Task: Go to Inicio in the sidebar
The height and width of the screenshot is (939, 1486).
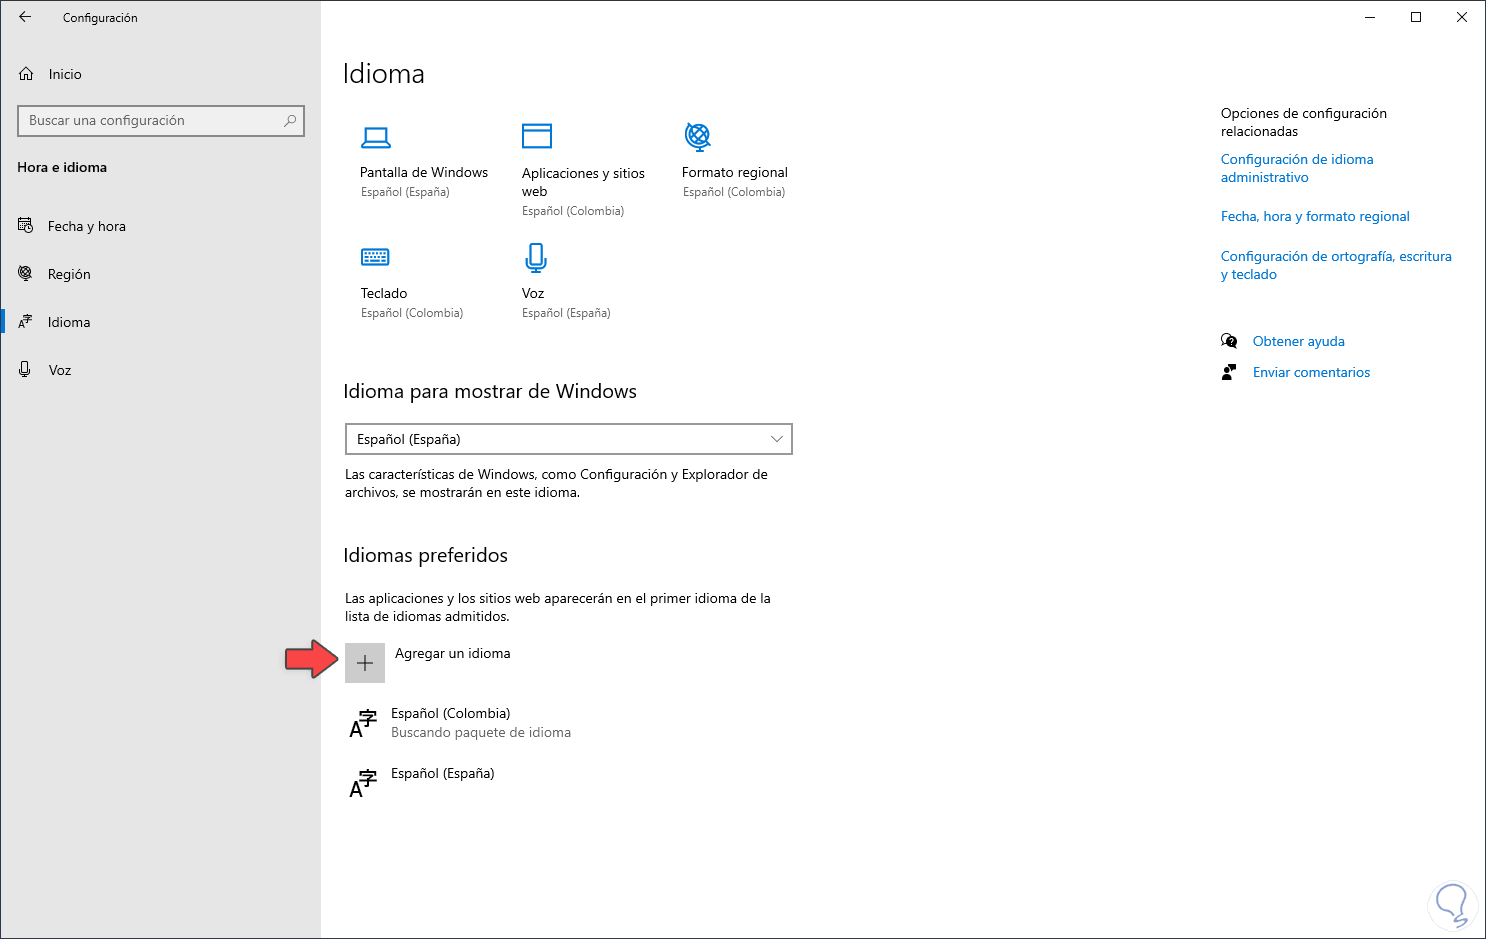Action: coord(65,74)
